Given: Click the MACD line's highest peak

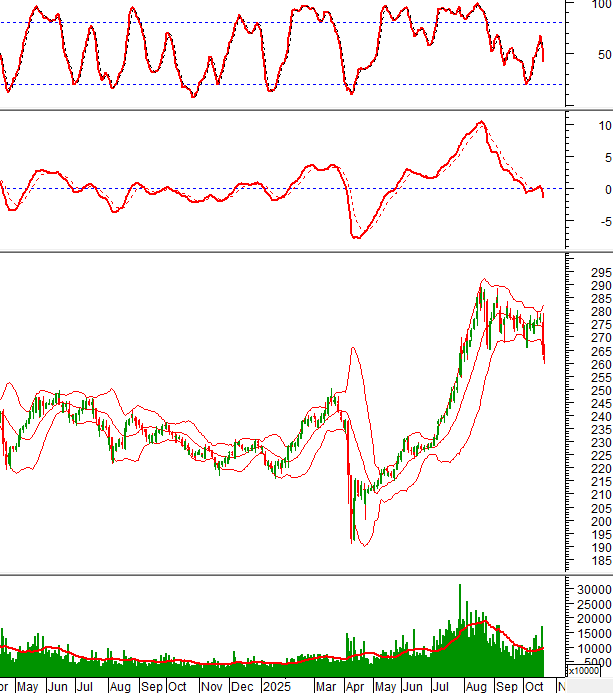Looking at the screenshot, I should point(481,123).
